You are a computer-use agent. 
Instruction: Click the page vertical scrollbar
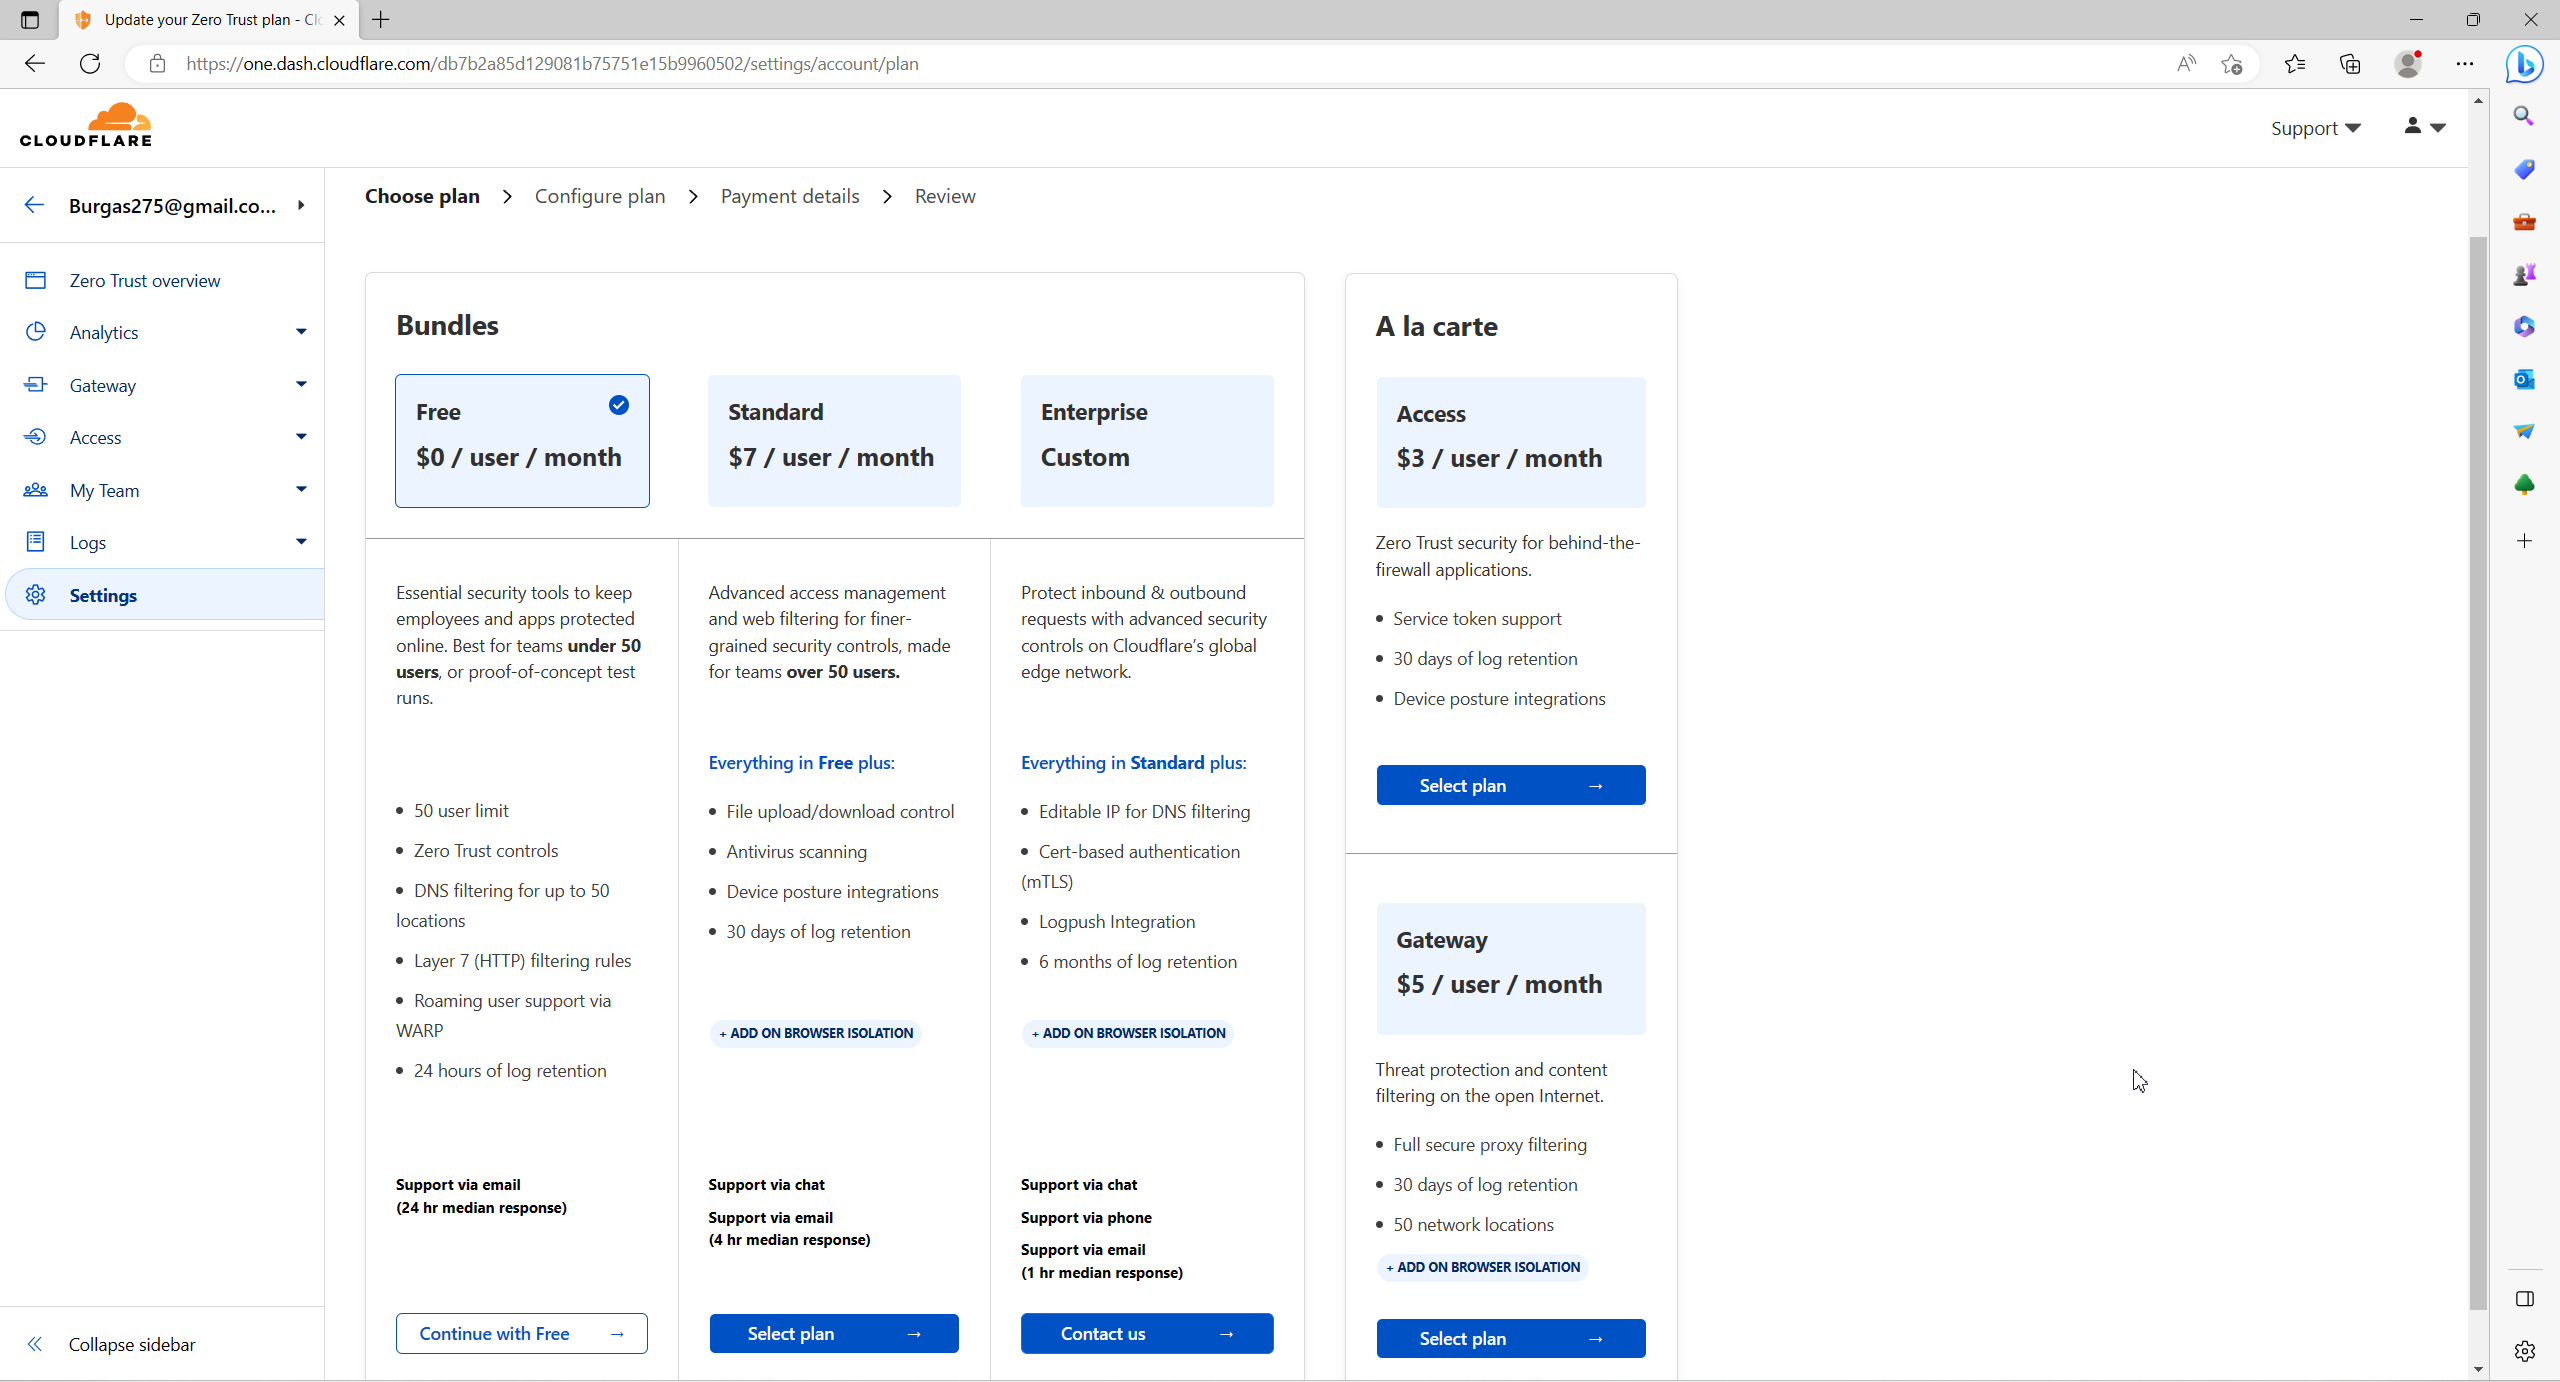coord(2477,760)
